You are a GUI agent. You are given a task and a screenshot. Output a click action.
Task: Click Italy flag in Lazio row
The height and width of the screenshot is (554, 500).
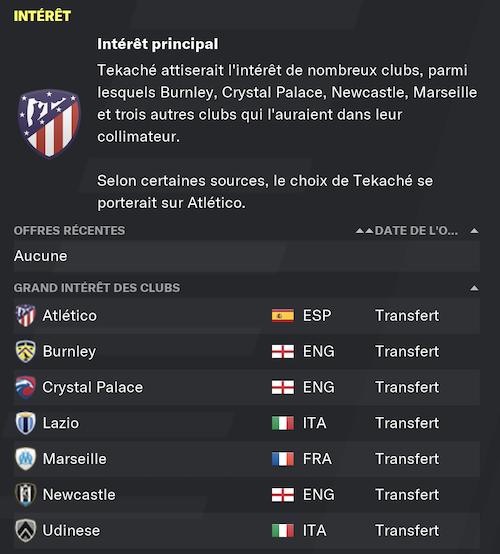pos(283,423)
